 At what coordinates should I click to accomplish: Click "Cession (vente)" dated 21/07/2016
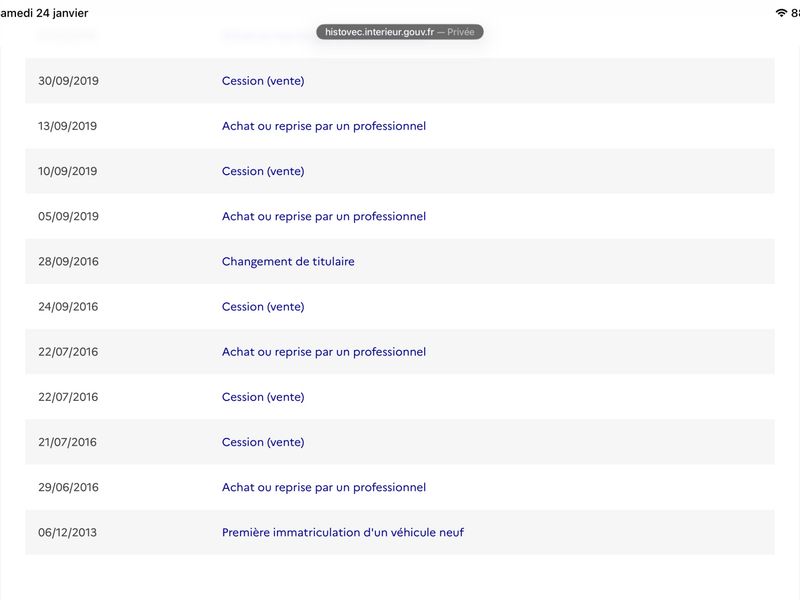pos(263,442)
